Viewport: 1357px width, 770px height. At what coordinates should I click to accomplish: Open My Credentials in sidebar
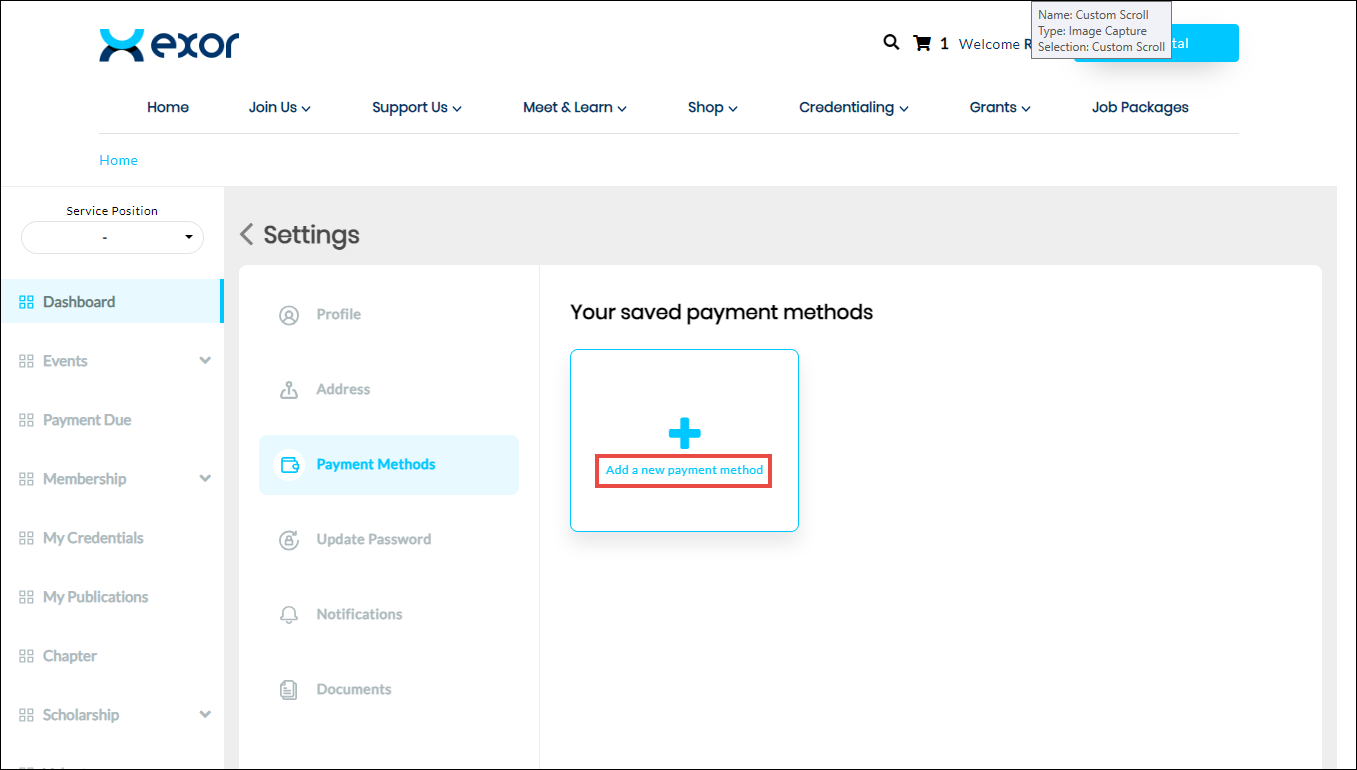[93, 538]
